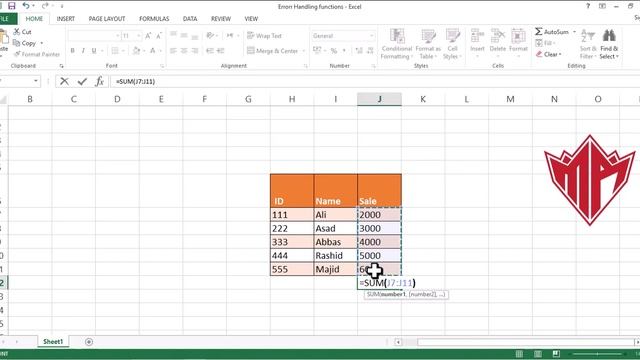Click AutoSum sigma button

pyautogui.click(x=551, y=31)
